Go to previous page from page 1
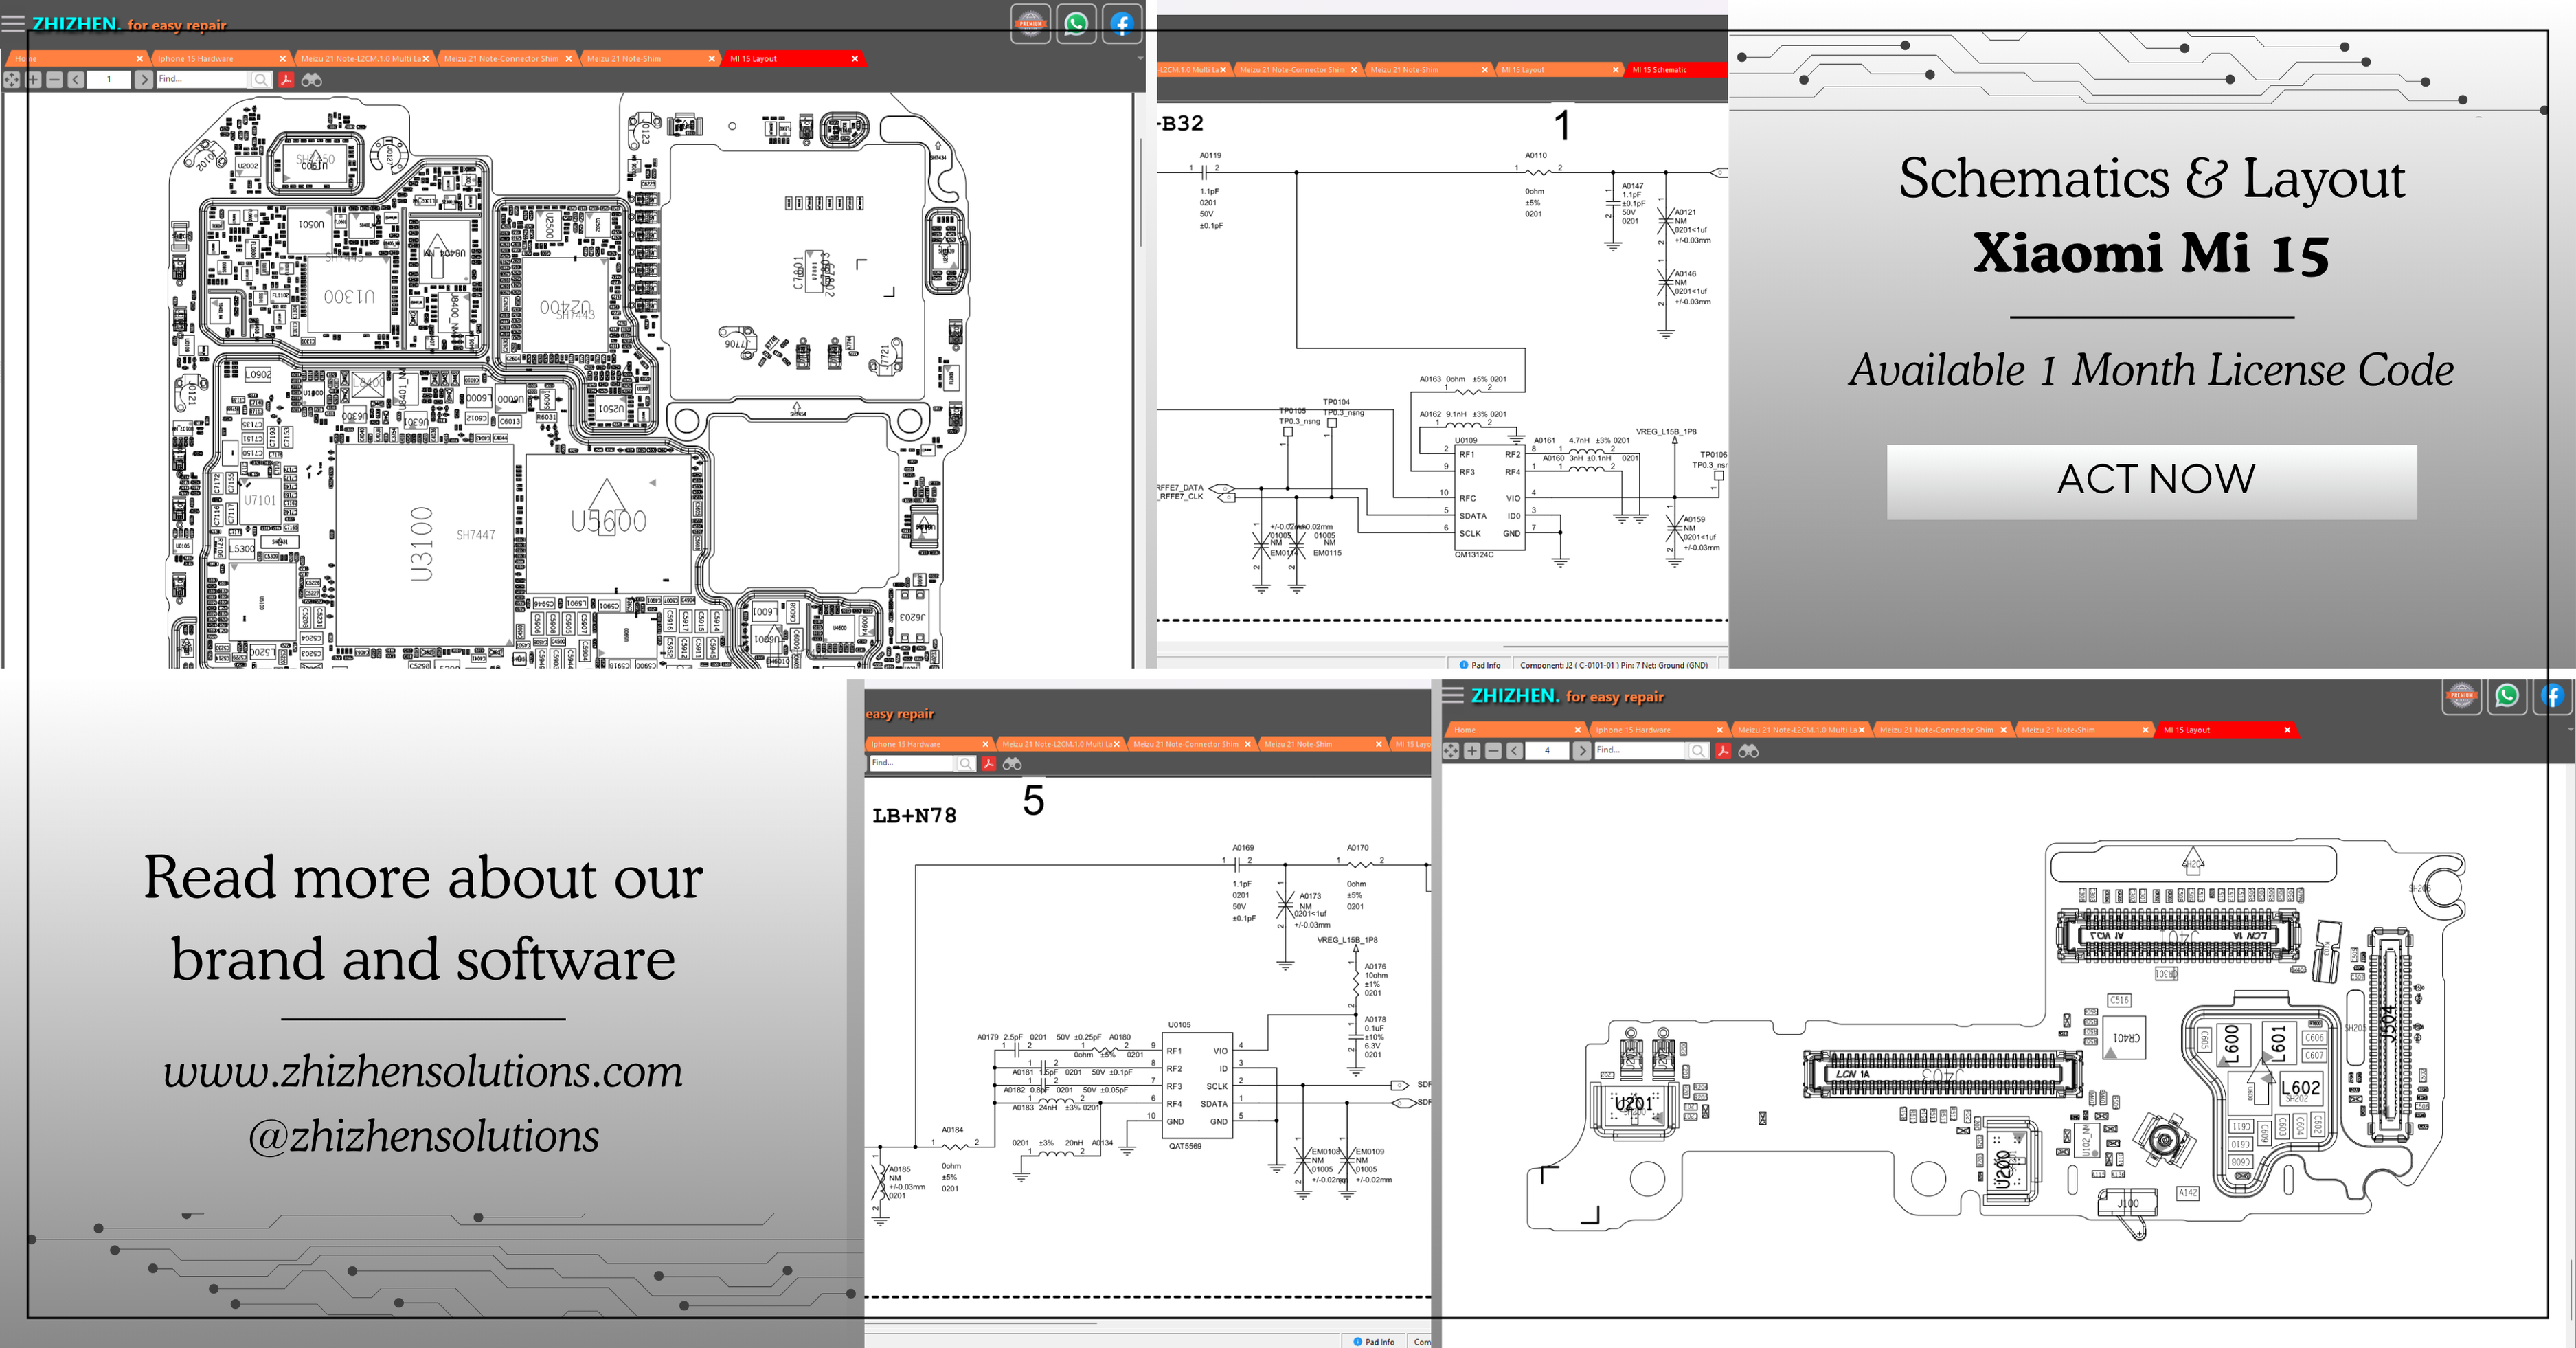This screenshot has width=2576, height=1348. click(76, 80)
